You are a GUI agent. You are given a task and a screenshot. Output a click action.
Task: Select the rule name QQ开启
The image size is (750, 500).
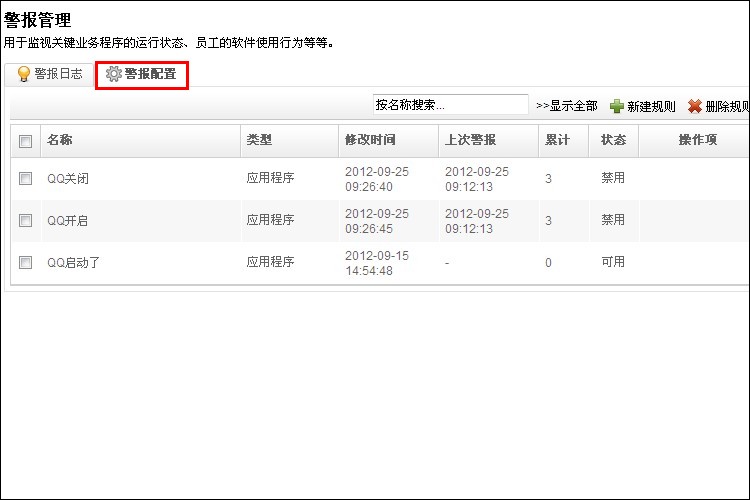[67, 221]
